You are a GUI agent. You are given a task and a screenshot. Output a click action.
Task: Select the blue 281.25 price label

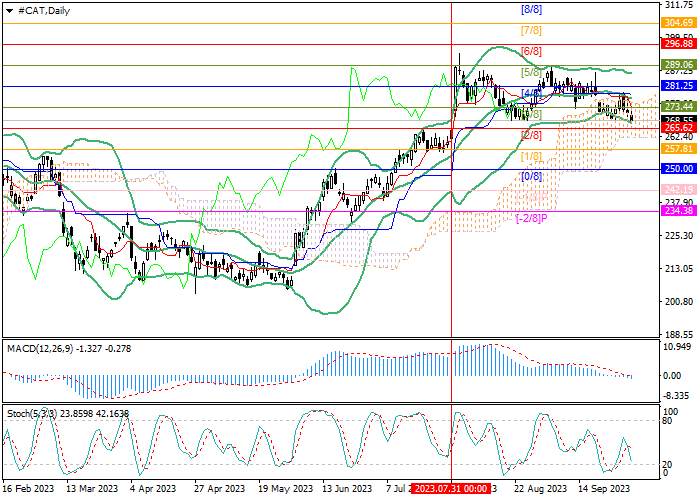pos(678,86)
